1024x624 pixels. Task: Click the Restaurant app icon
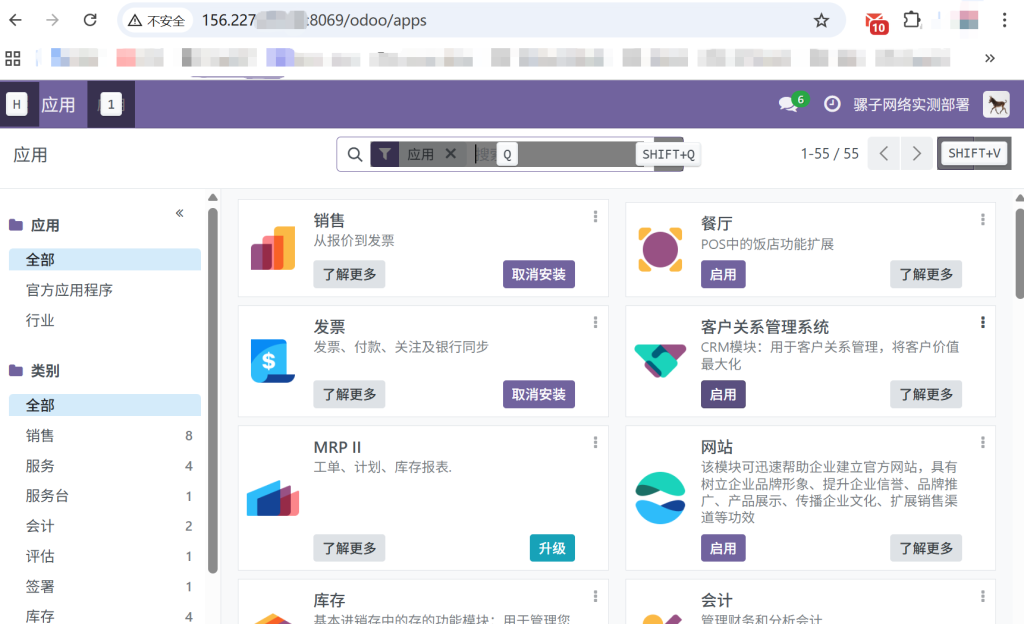tap(660, 249)
